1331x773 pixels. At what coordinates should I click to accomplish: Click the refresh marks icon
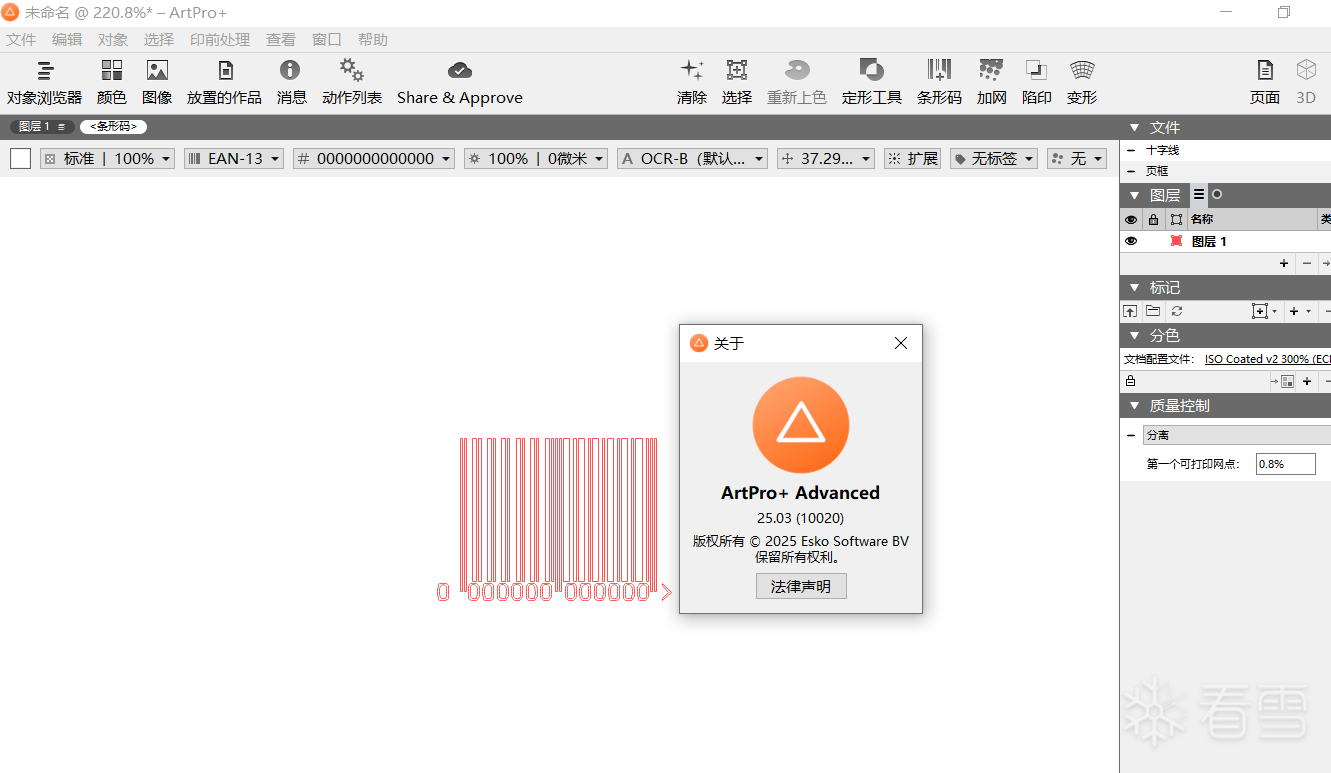pos(1177,312)
